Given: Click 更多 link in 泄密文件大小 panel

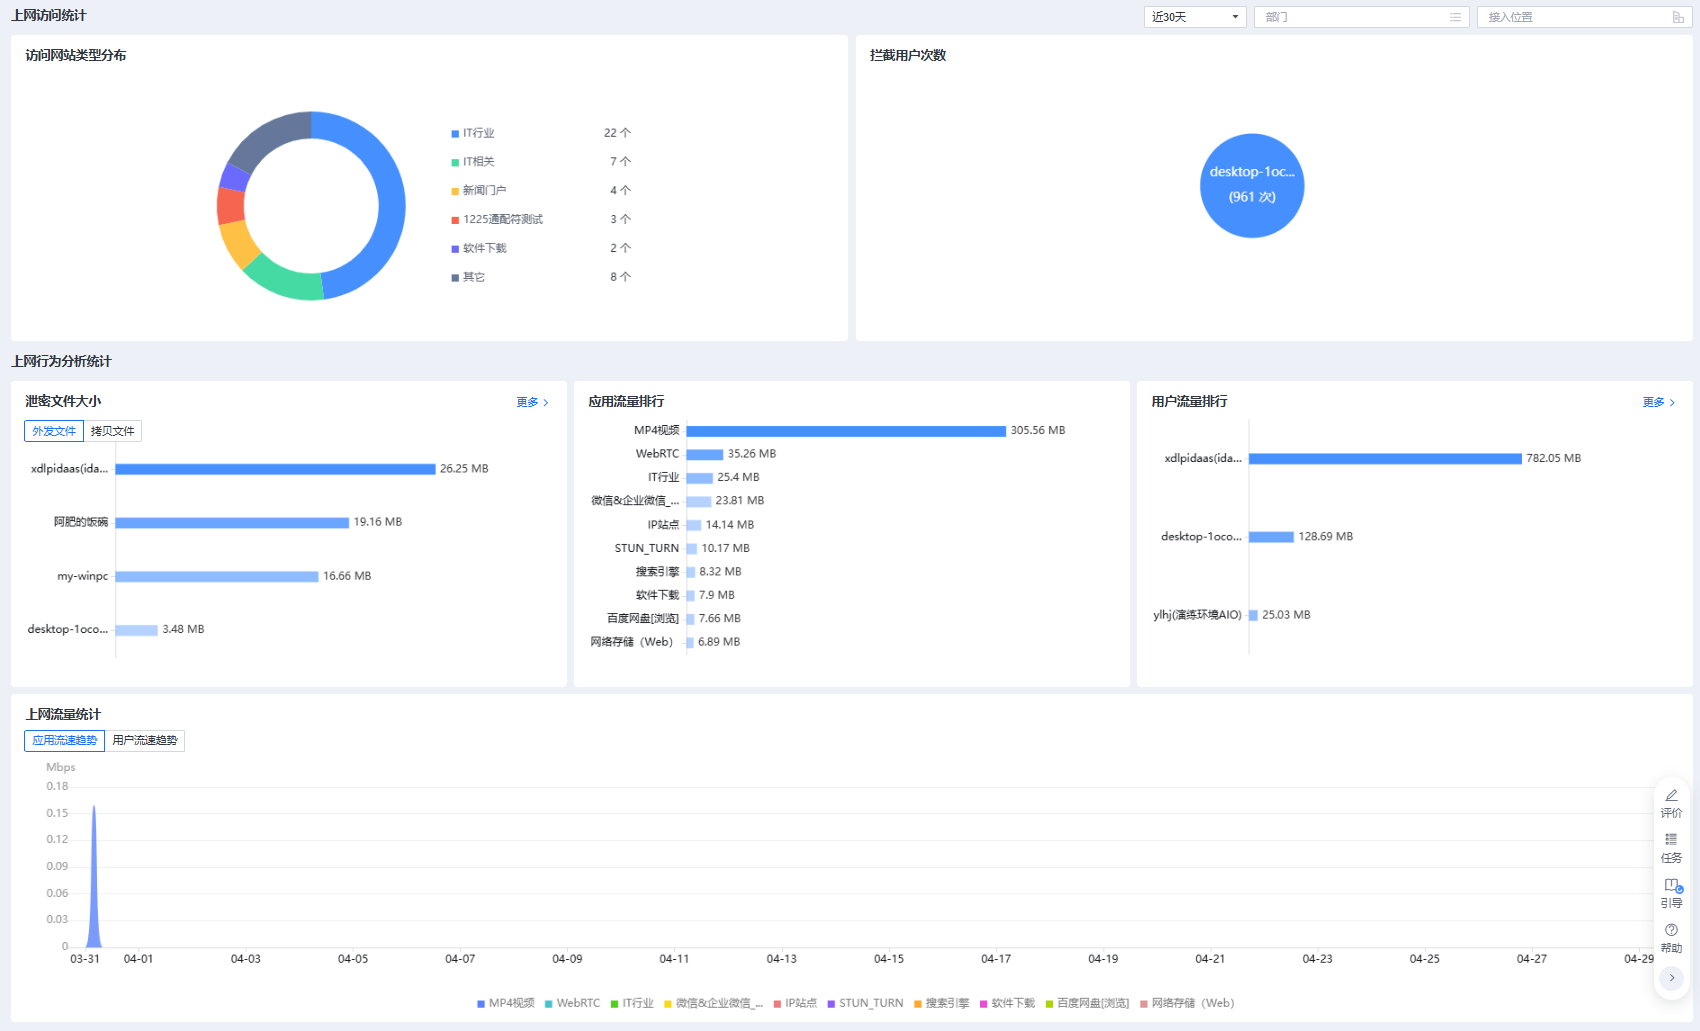Looking at the screenshot, I should click(x=532, y=402).
